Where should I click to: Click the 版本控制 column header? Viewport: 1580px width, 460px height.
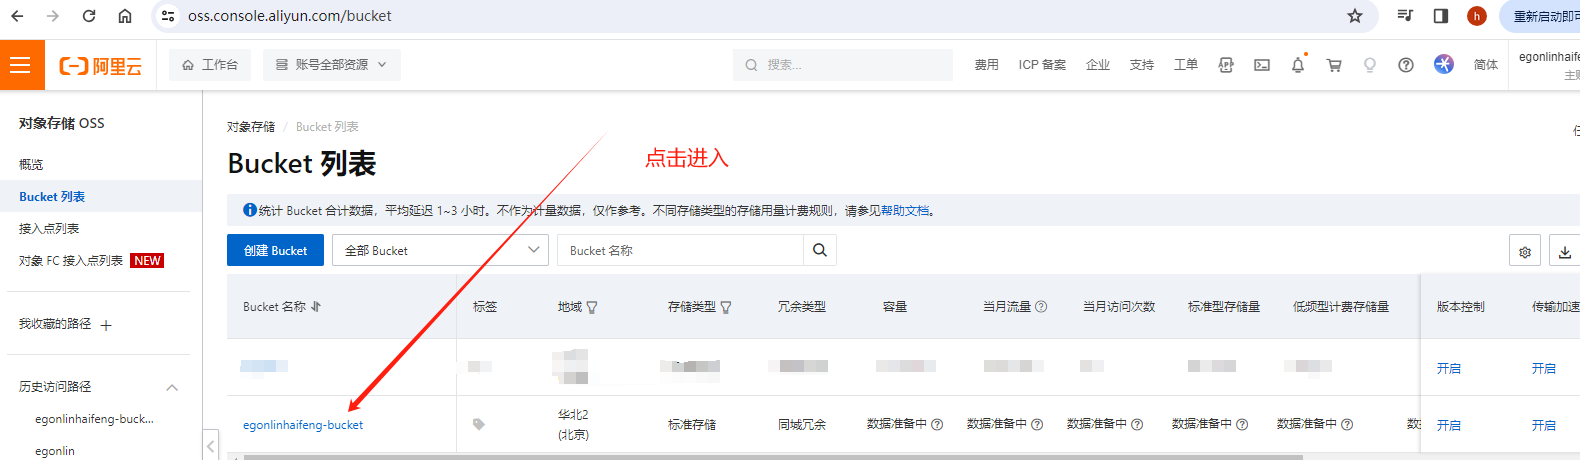pyautogui.click(x=1461, y=307)
